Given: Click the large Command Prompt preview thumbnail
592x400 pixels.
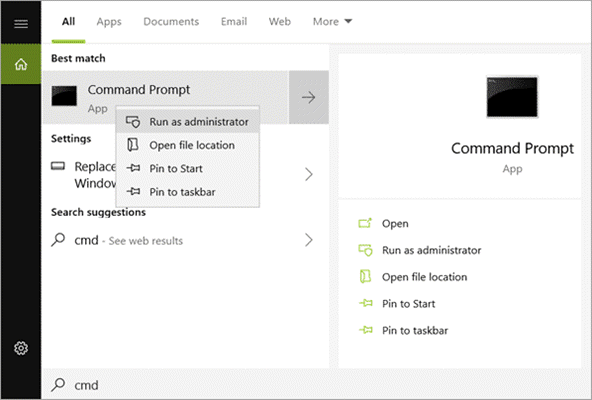Looking at the screenshot, I should pos(512,97).
